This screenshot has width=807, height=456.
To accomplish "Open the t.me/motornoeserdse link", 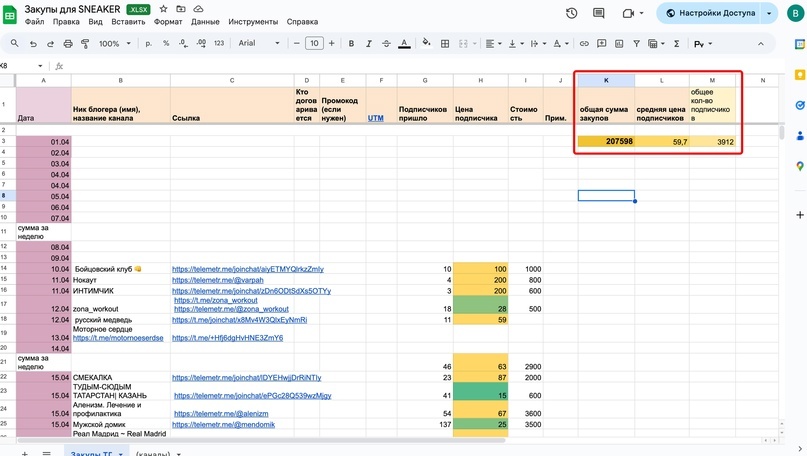I will coord(118,338).
